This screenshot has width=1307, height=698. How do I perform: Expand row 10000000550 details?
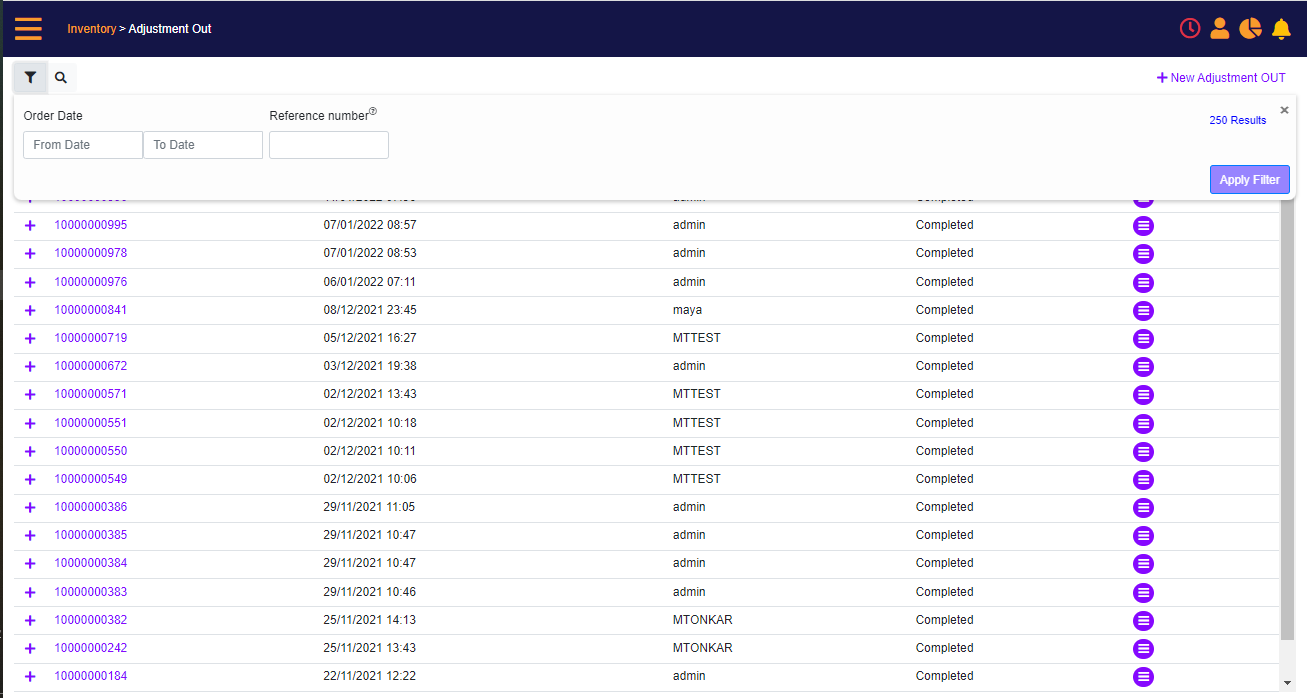(x=29, y=451)
